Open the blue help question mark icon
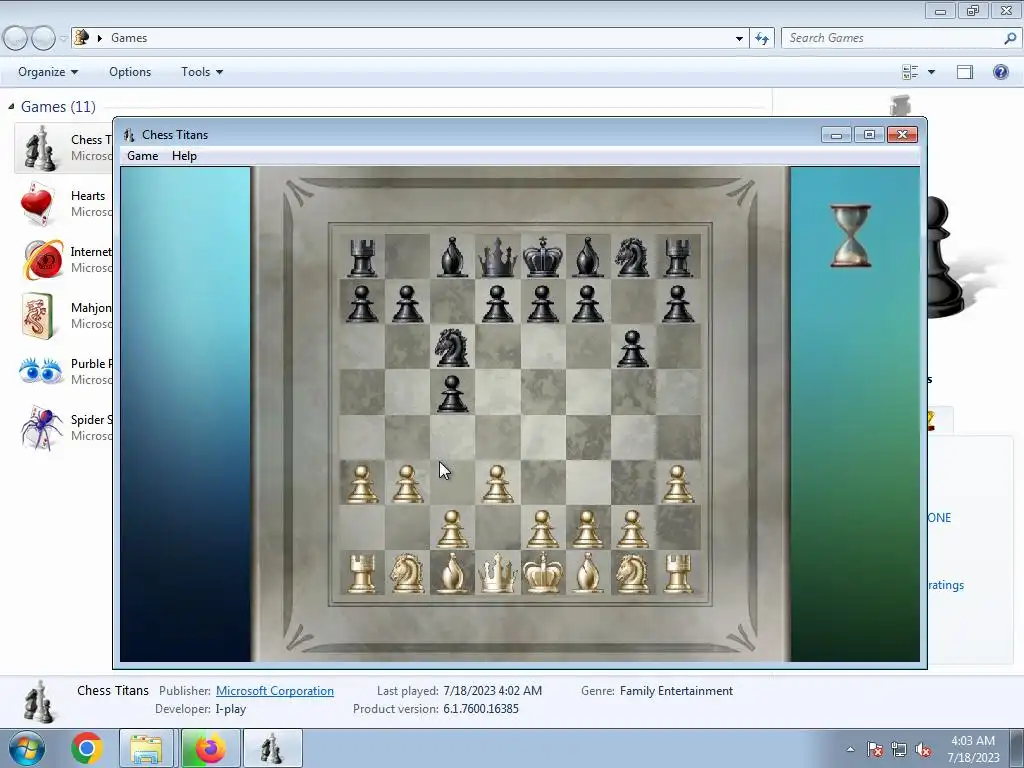Viewport: 1024px width, 768px height. 1000,72
